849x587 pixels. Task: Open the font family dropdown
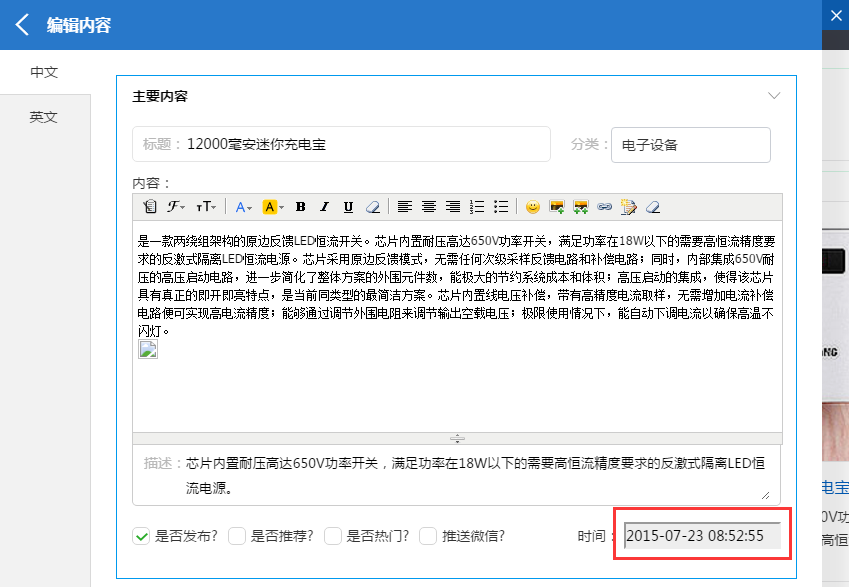(175, 206)
